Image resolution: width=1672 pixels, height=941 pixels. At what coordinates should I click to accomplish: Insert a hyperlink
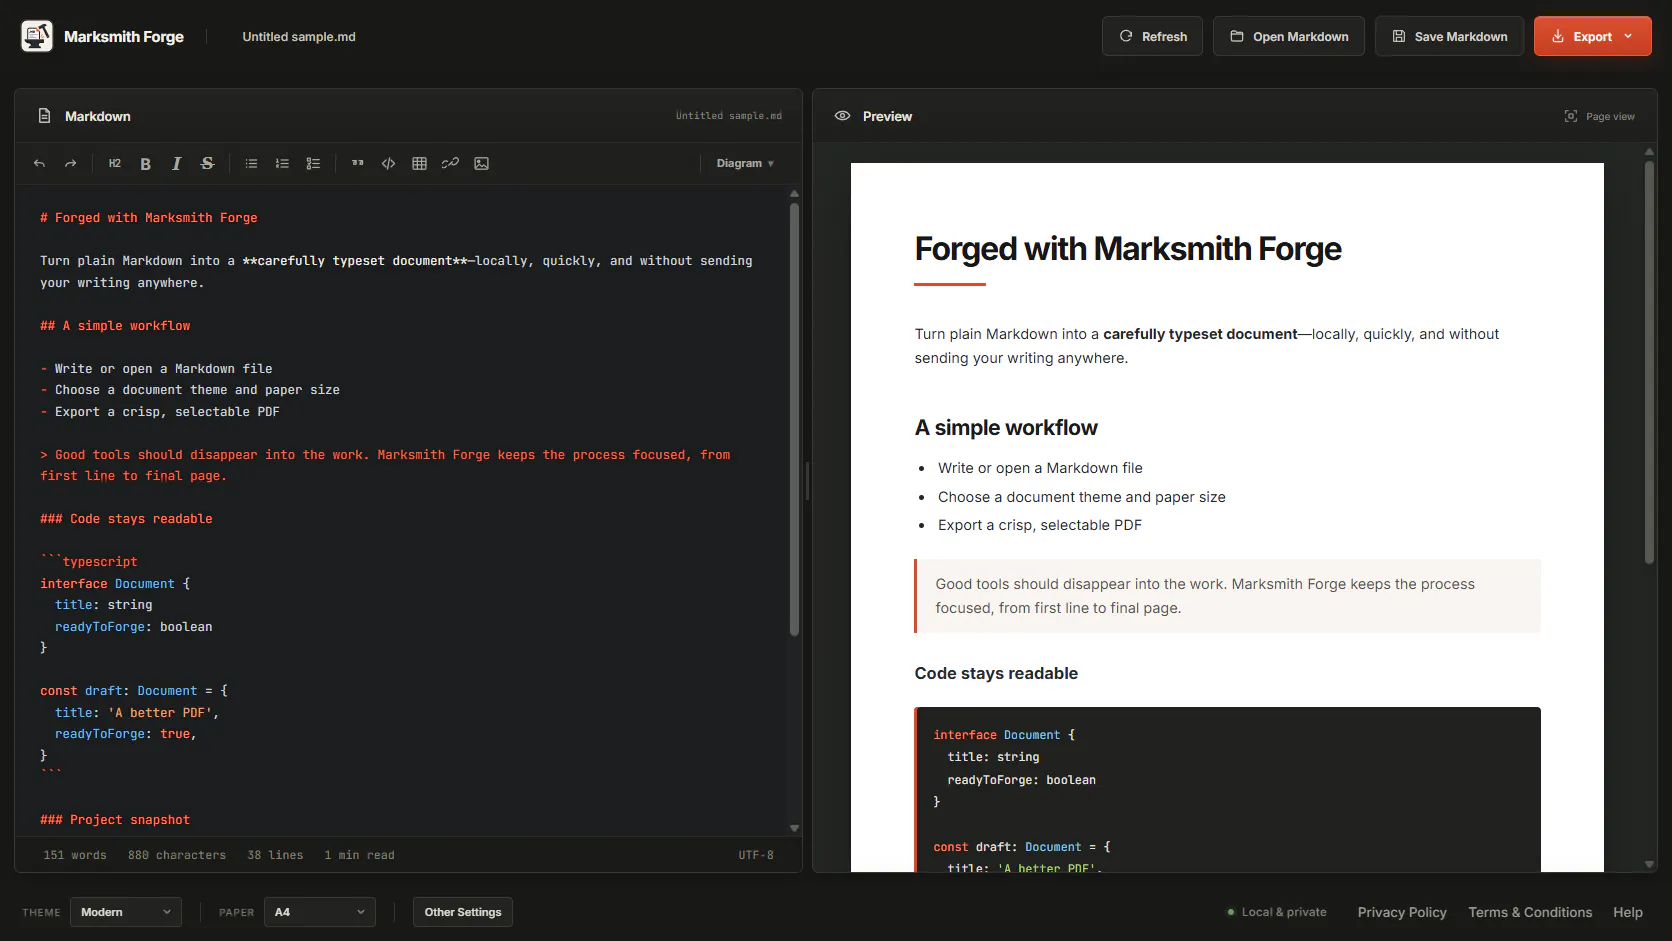[451, 163]
